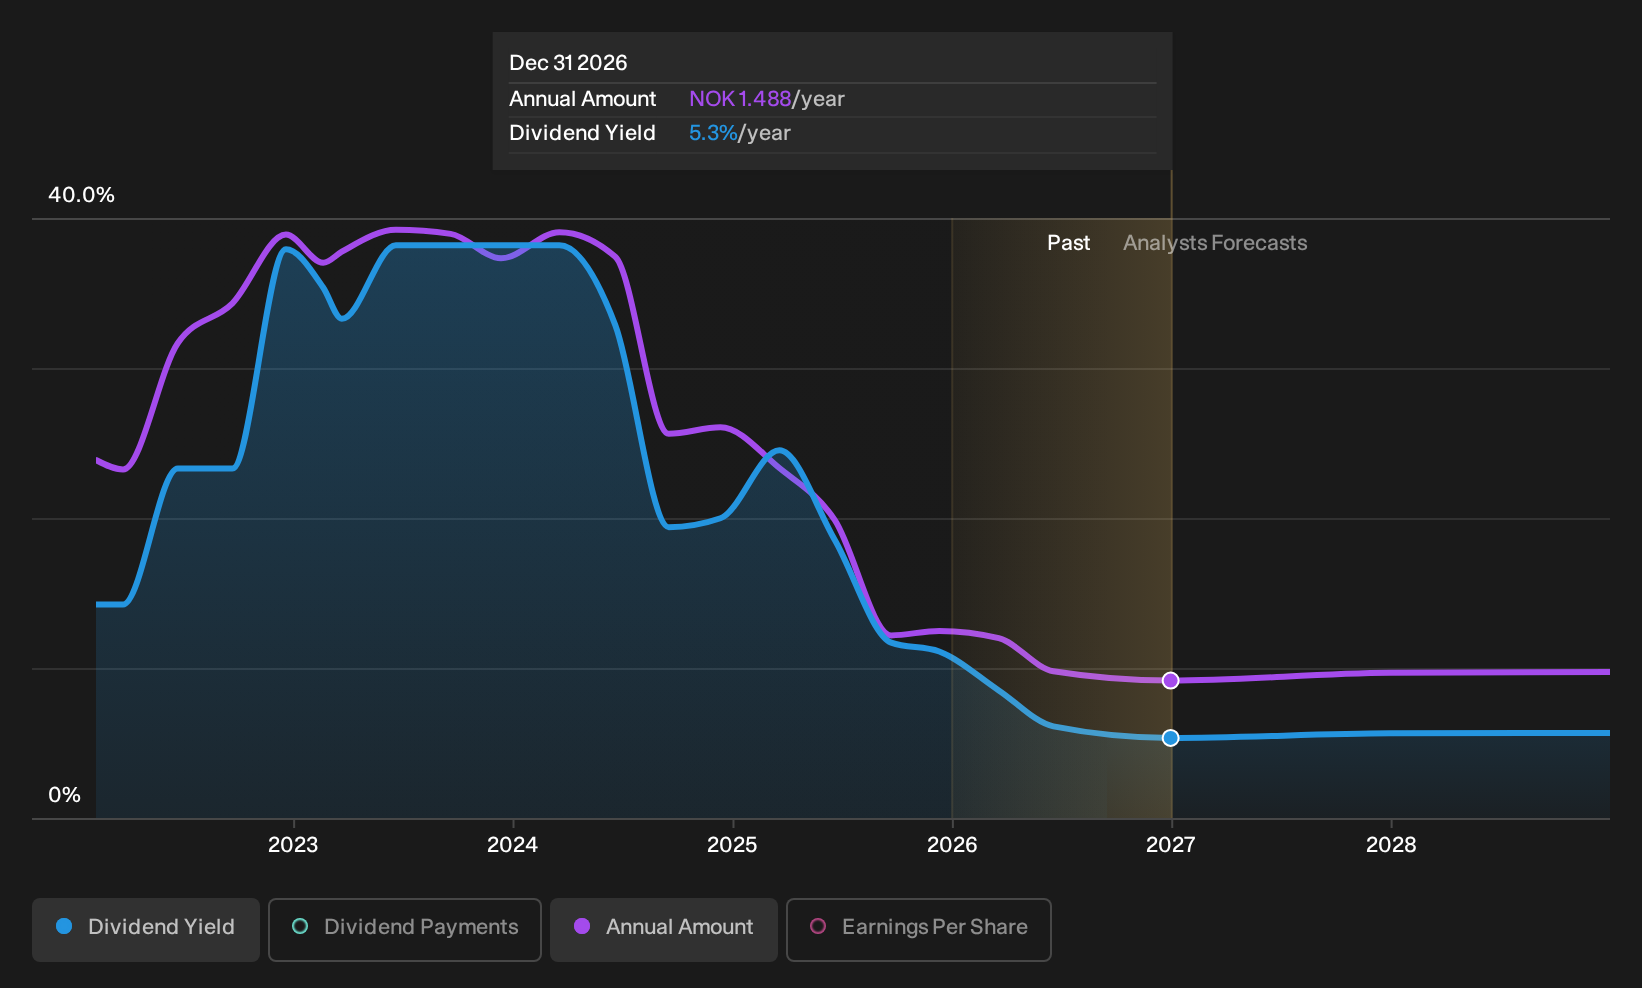The image size is (1642, 988).
Task: Click the 2026 x-axis label
Action: click(952, 845)
